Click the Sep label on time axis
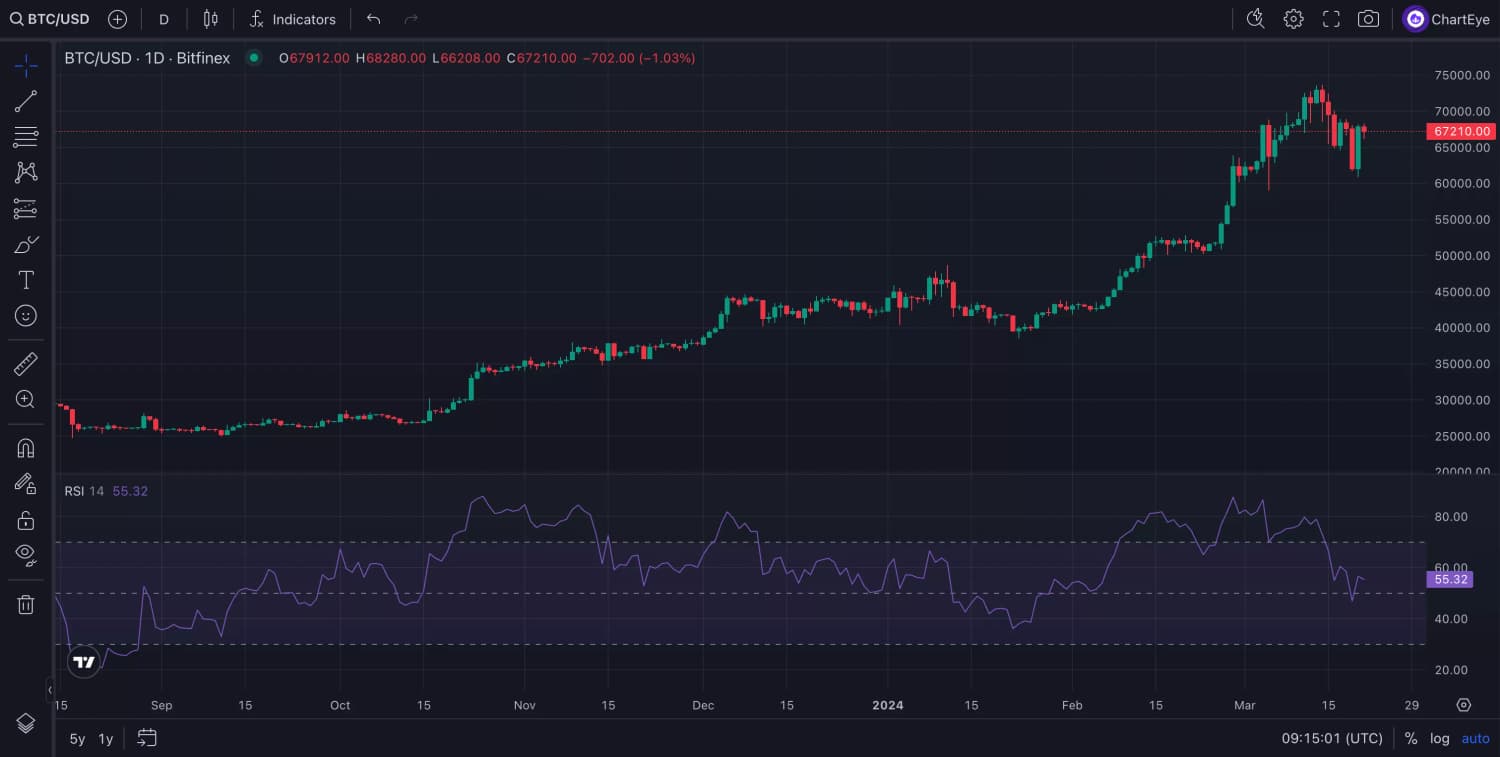1500x757 pixels. click(161, 705)
